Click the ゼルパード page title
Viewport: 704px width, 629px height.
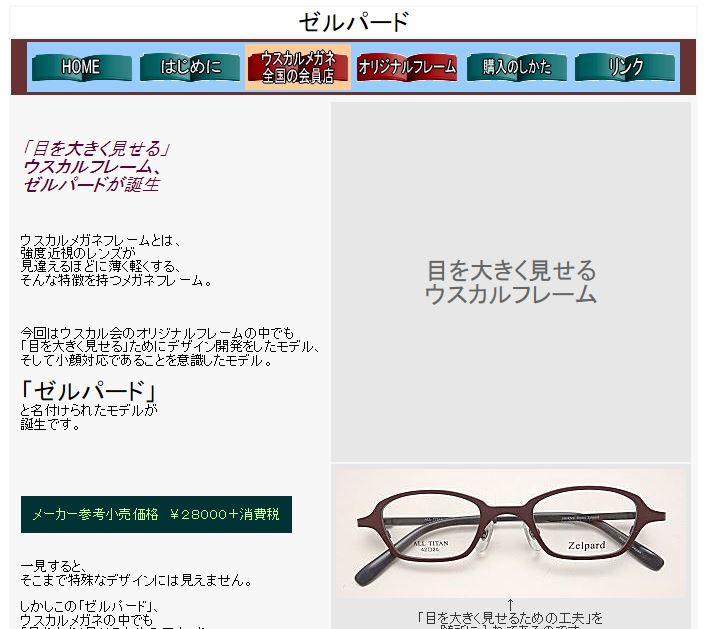(353, 22)
